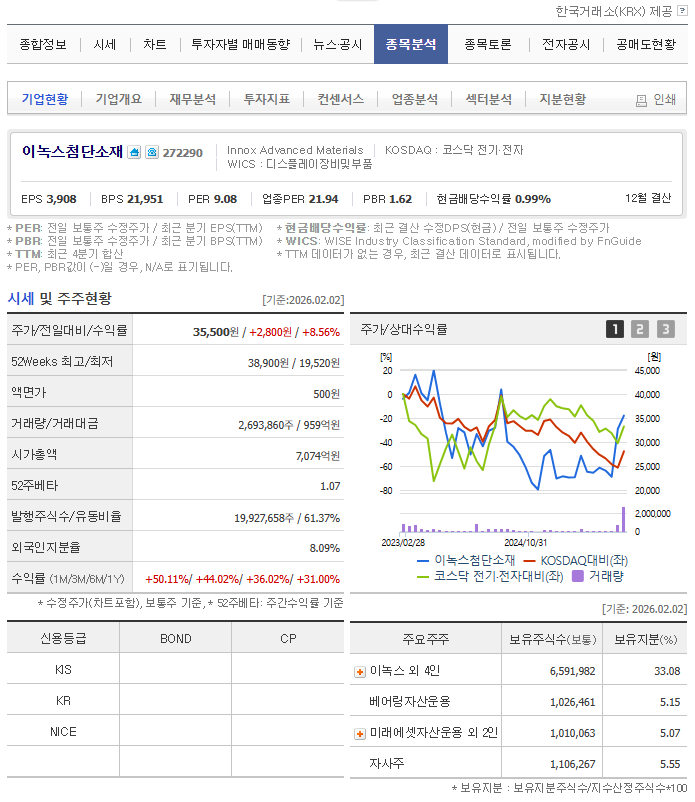Click the 보유주식수(보통) column header
The height and width of the screenshot is (802, 695).
coord(552,639)
